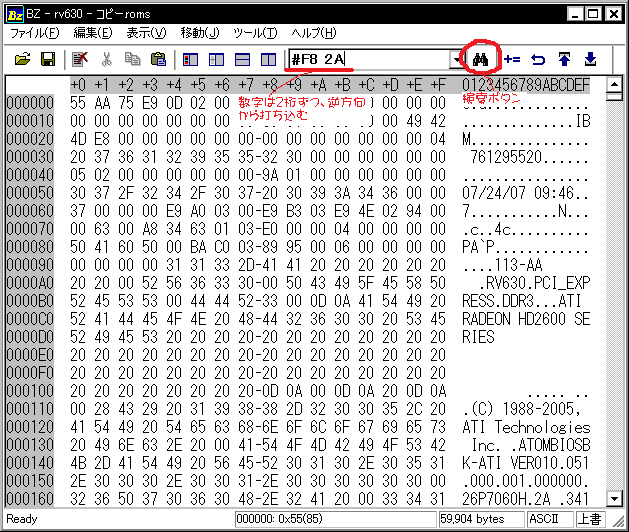Screen dimensions: 629x532
Task: Click byte BA in row 000080
Action: tap(198, 247)
